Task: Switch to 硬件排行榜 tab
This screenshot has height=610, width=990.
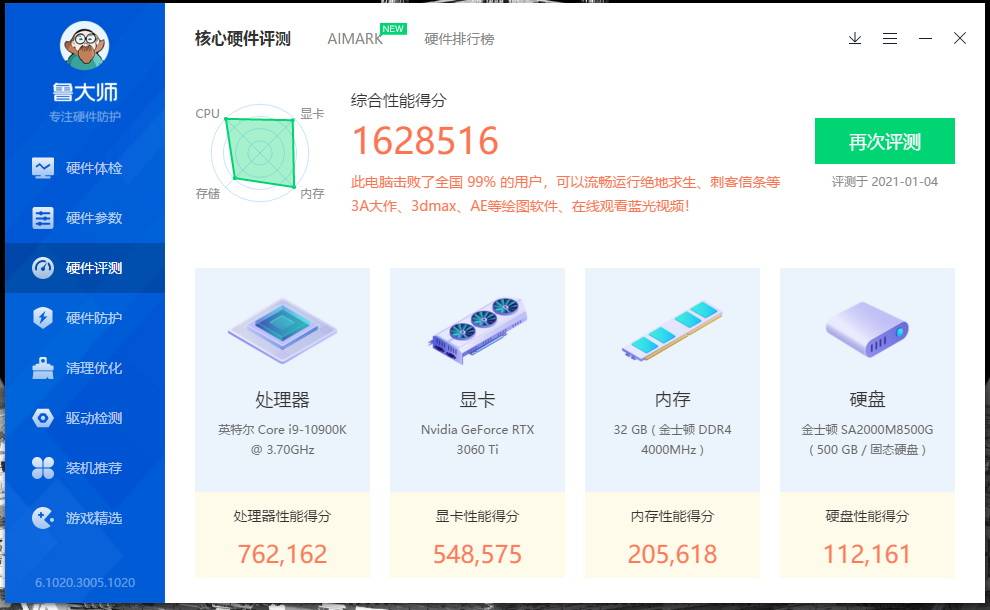Action: [x=460, y=39]
